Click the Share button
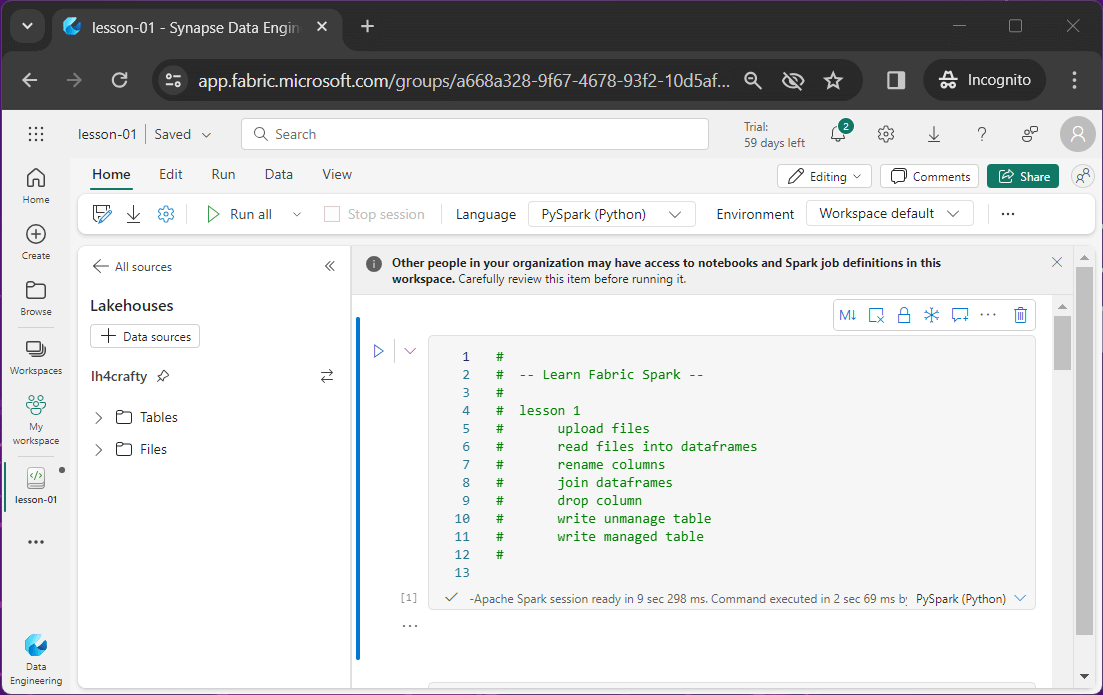The image size is (1103, 695). pyautogui.click(x=1023, y=176)
